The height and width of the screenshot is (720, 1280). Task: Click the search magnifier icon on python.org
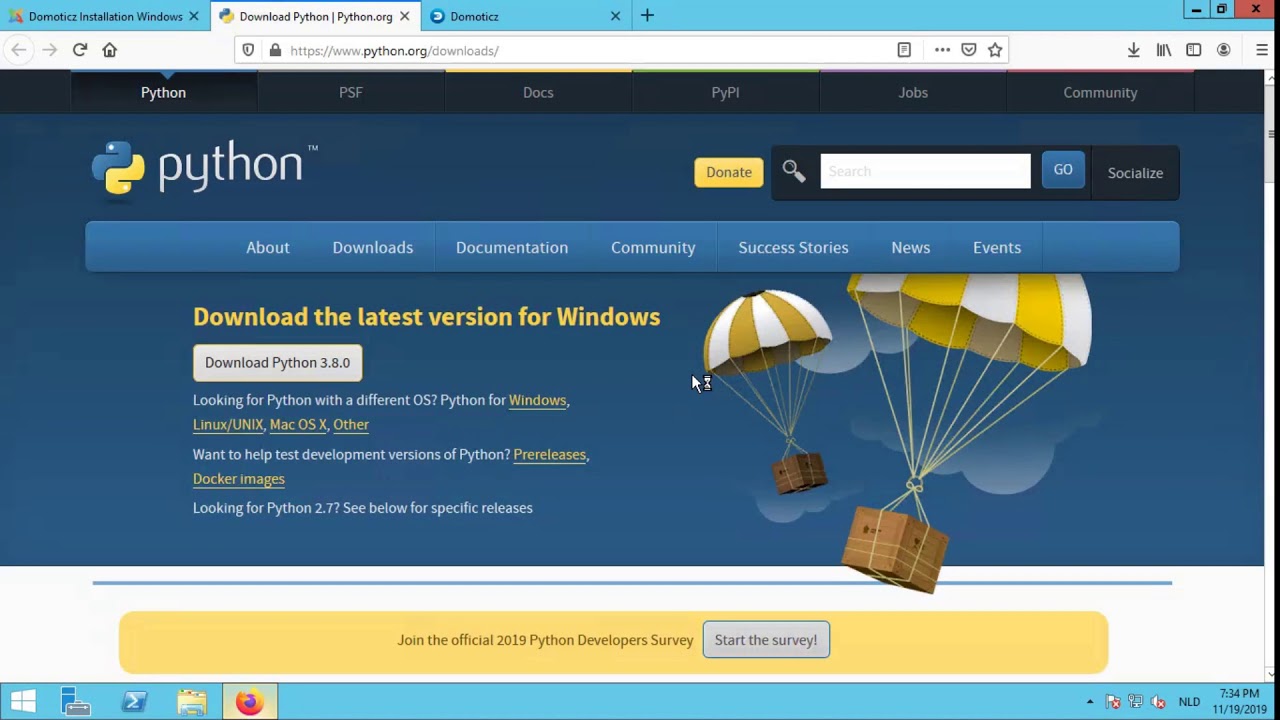click(794, 172)
